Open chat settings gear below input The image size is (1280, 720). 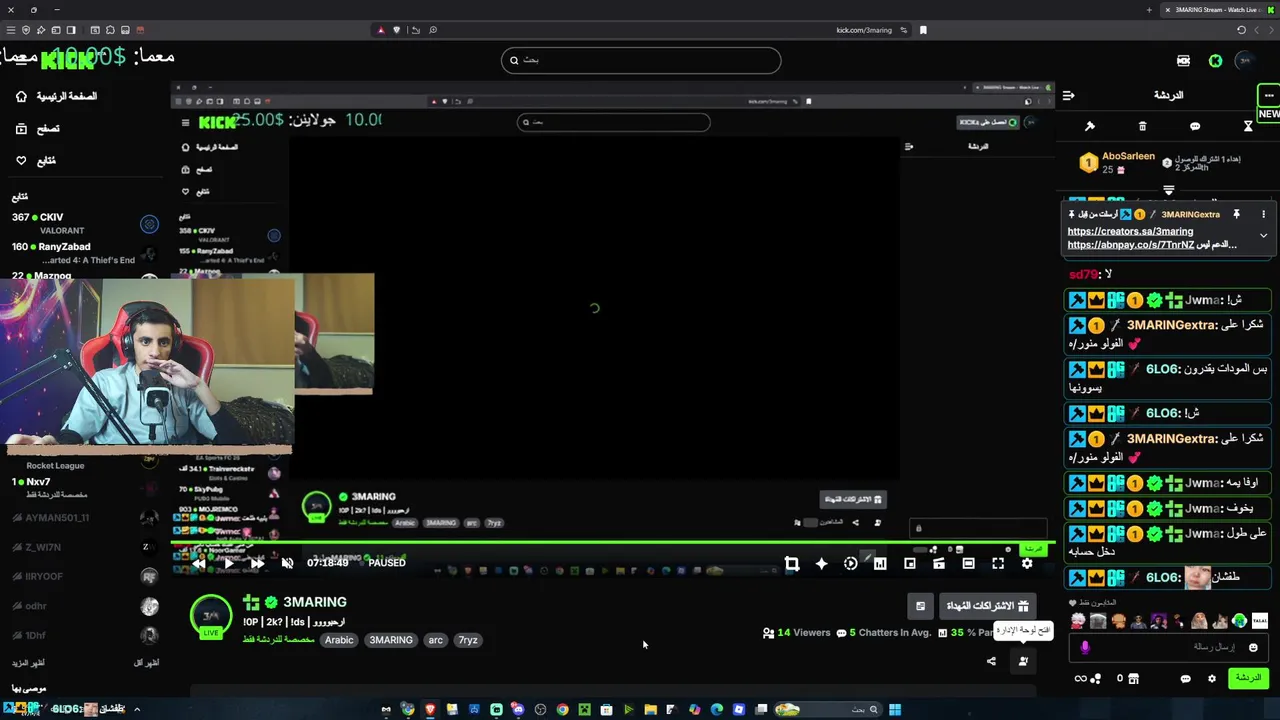point(1212,679)
